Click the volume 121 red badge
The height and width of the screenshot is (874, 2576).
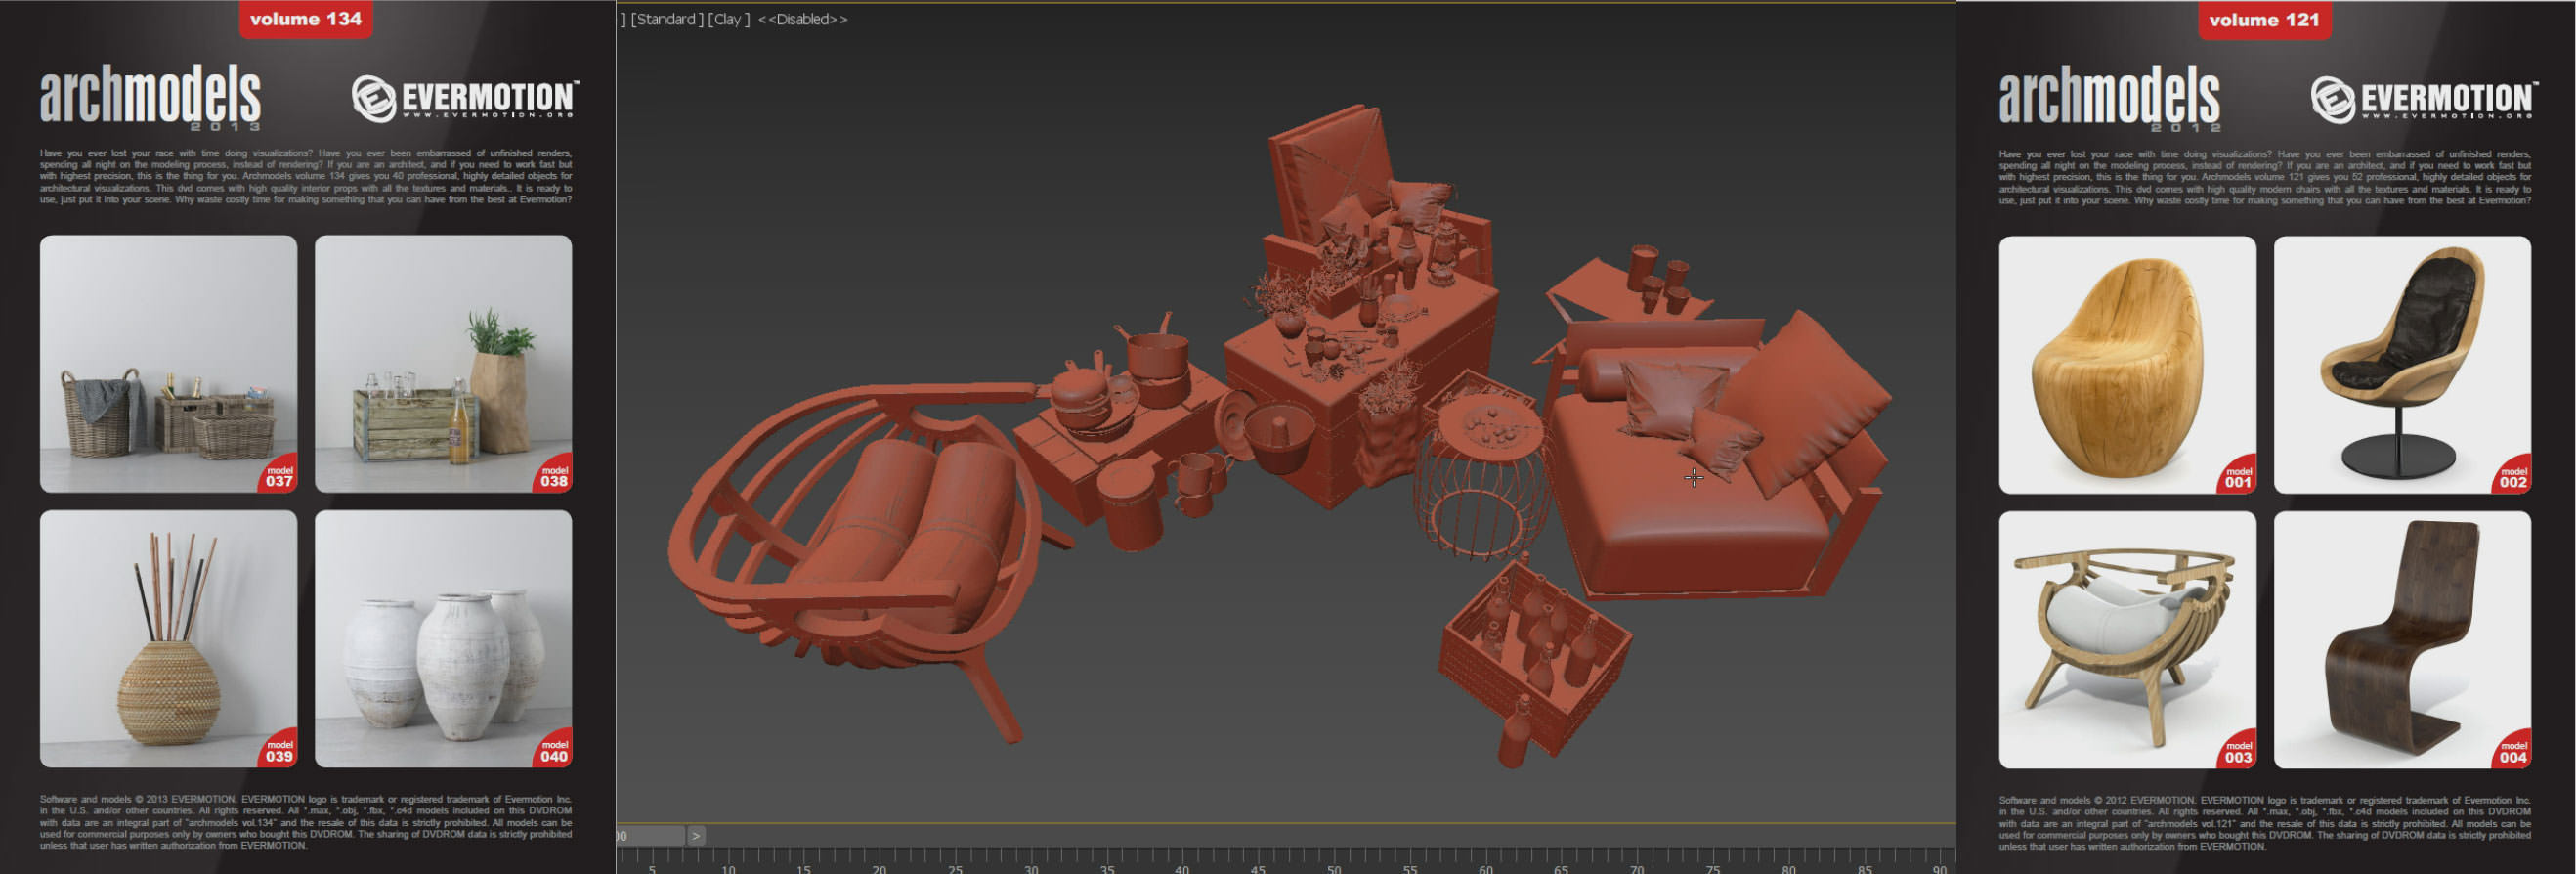click(x=2264, y=20)
